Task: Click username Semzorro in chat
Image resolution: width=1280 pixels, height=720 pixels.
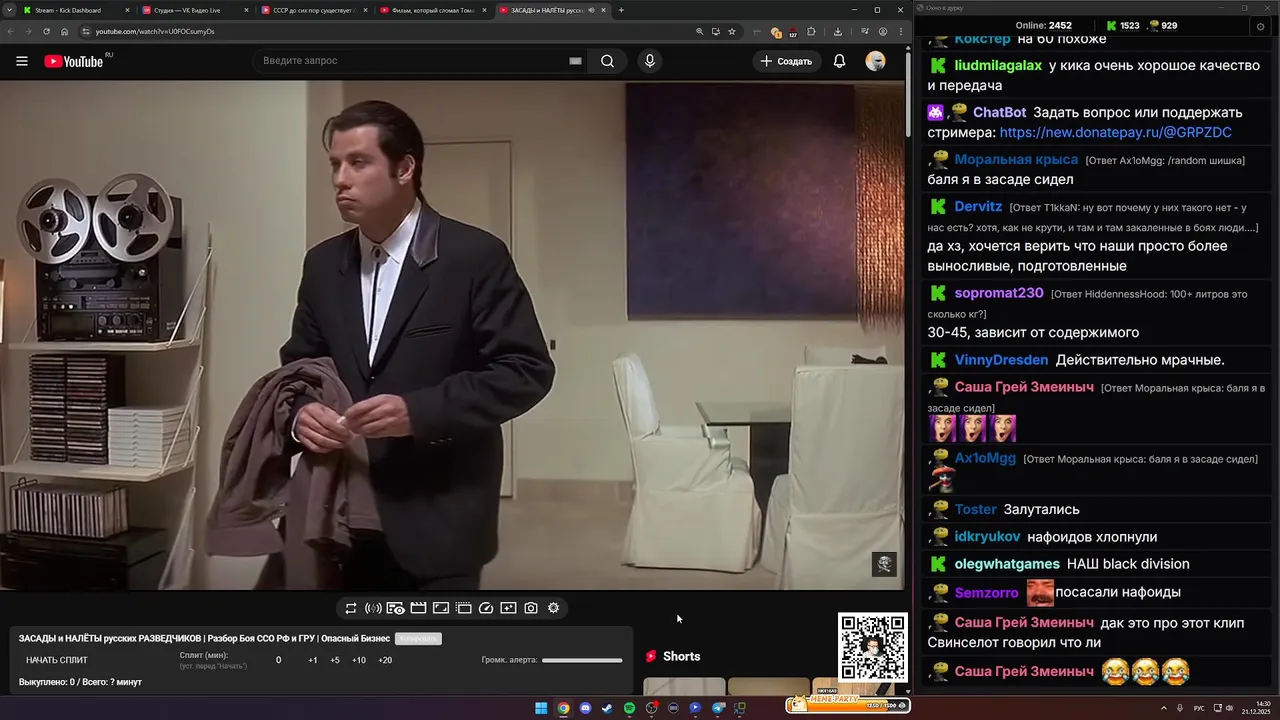Action: (986, 593)
